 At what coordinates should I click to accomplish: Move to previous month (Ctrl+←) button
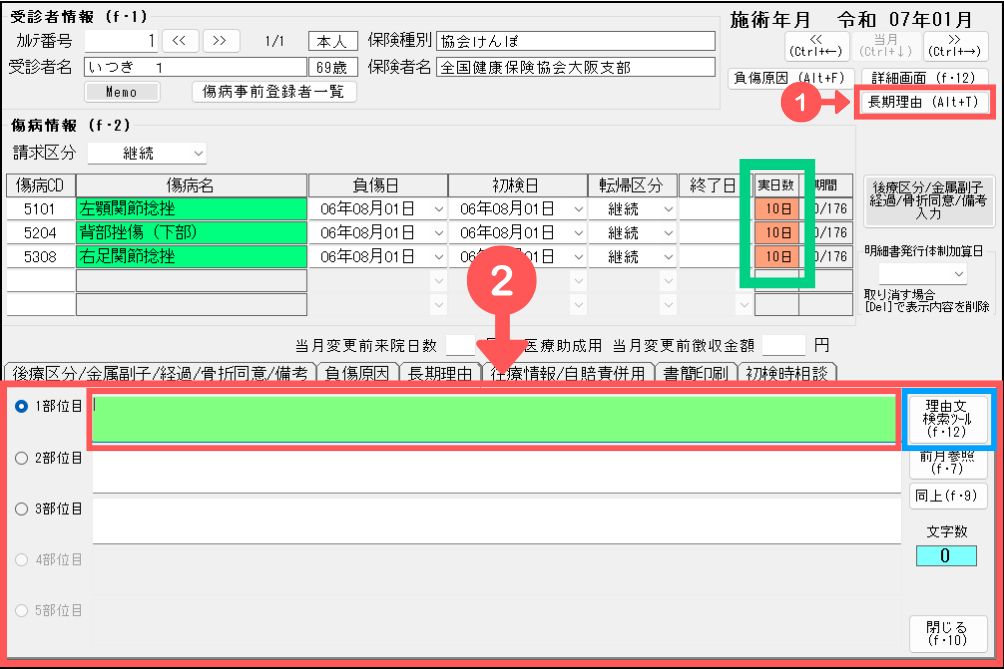click(x=817, y=44)
